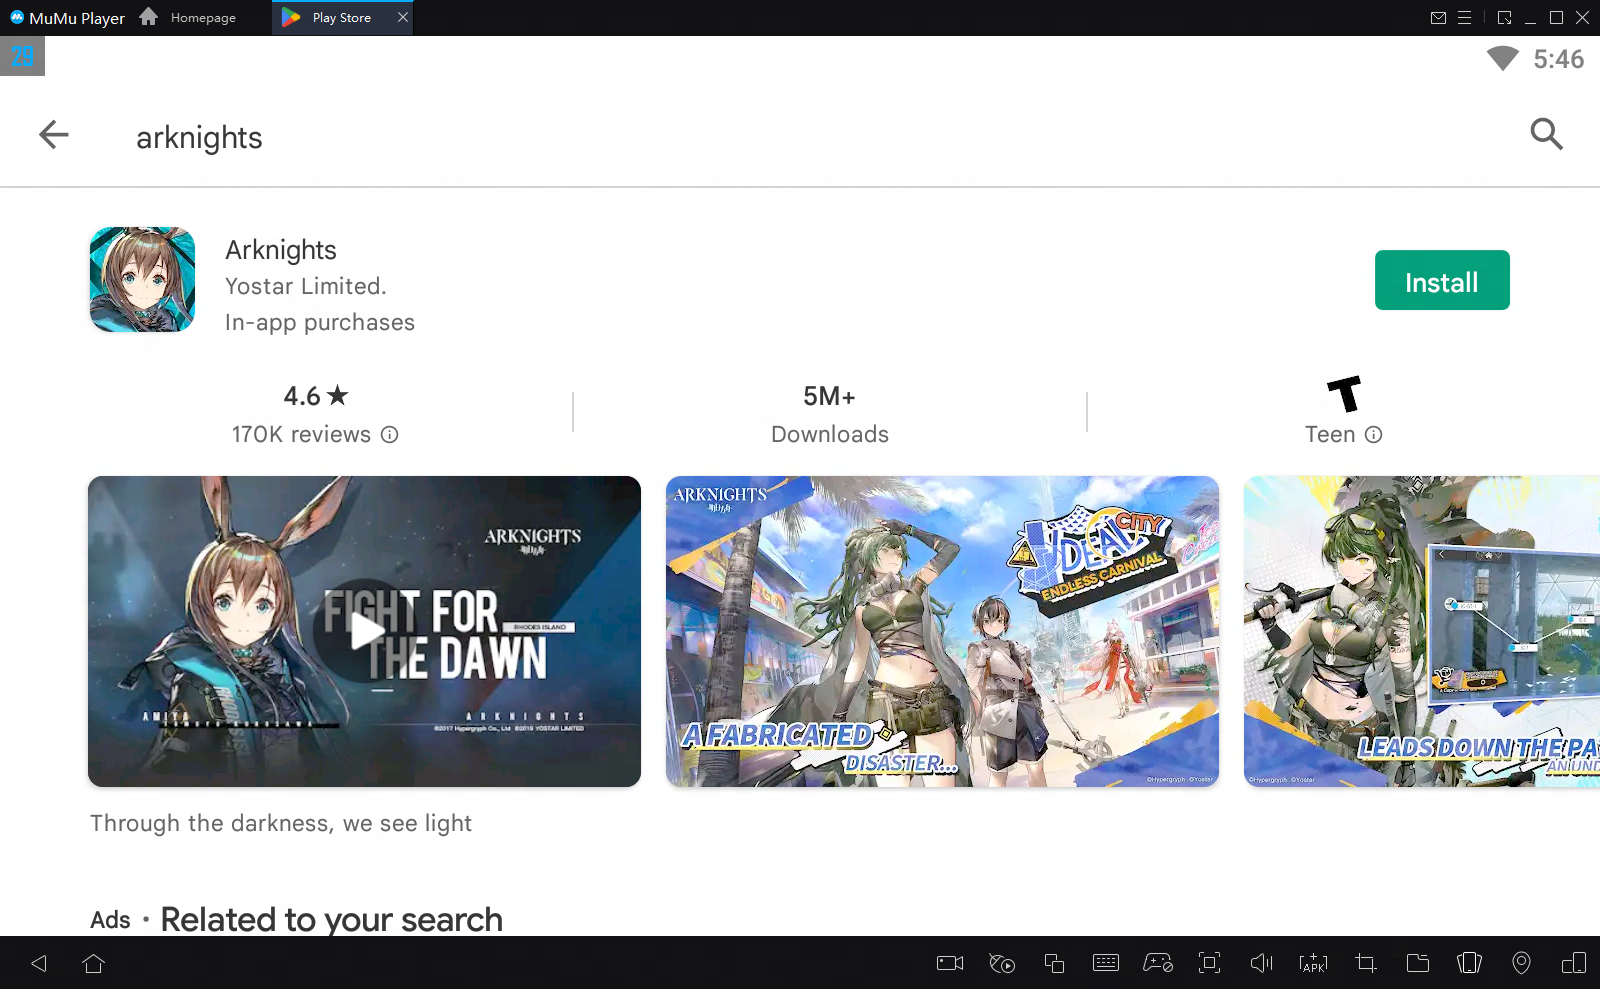Install an APK file via APK icon
The width and height of the screenshot is (1600, 989).
1314,963
